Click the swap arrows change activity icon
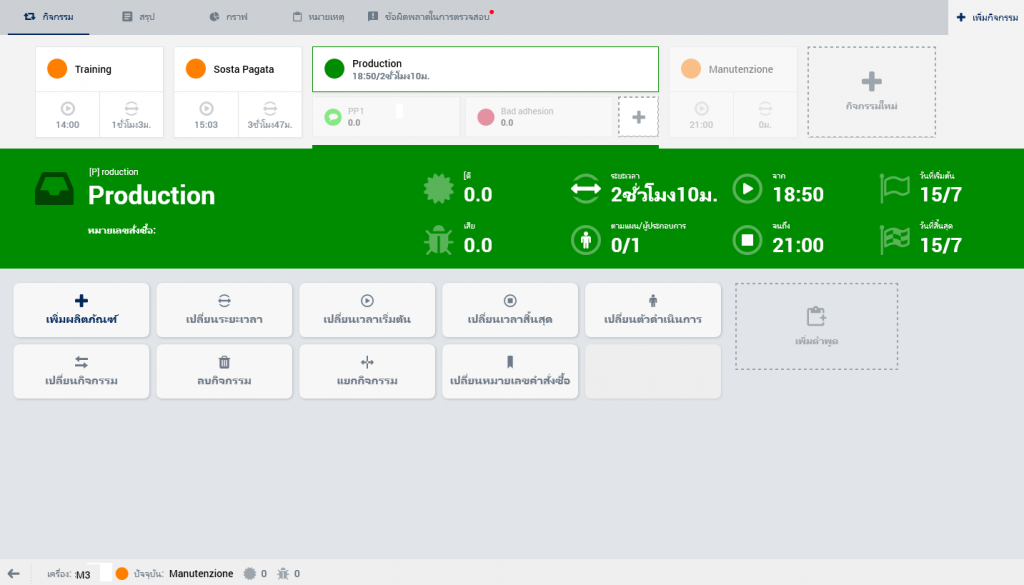This screenshot has height=585, width=1024. [x=82, y=362]
